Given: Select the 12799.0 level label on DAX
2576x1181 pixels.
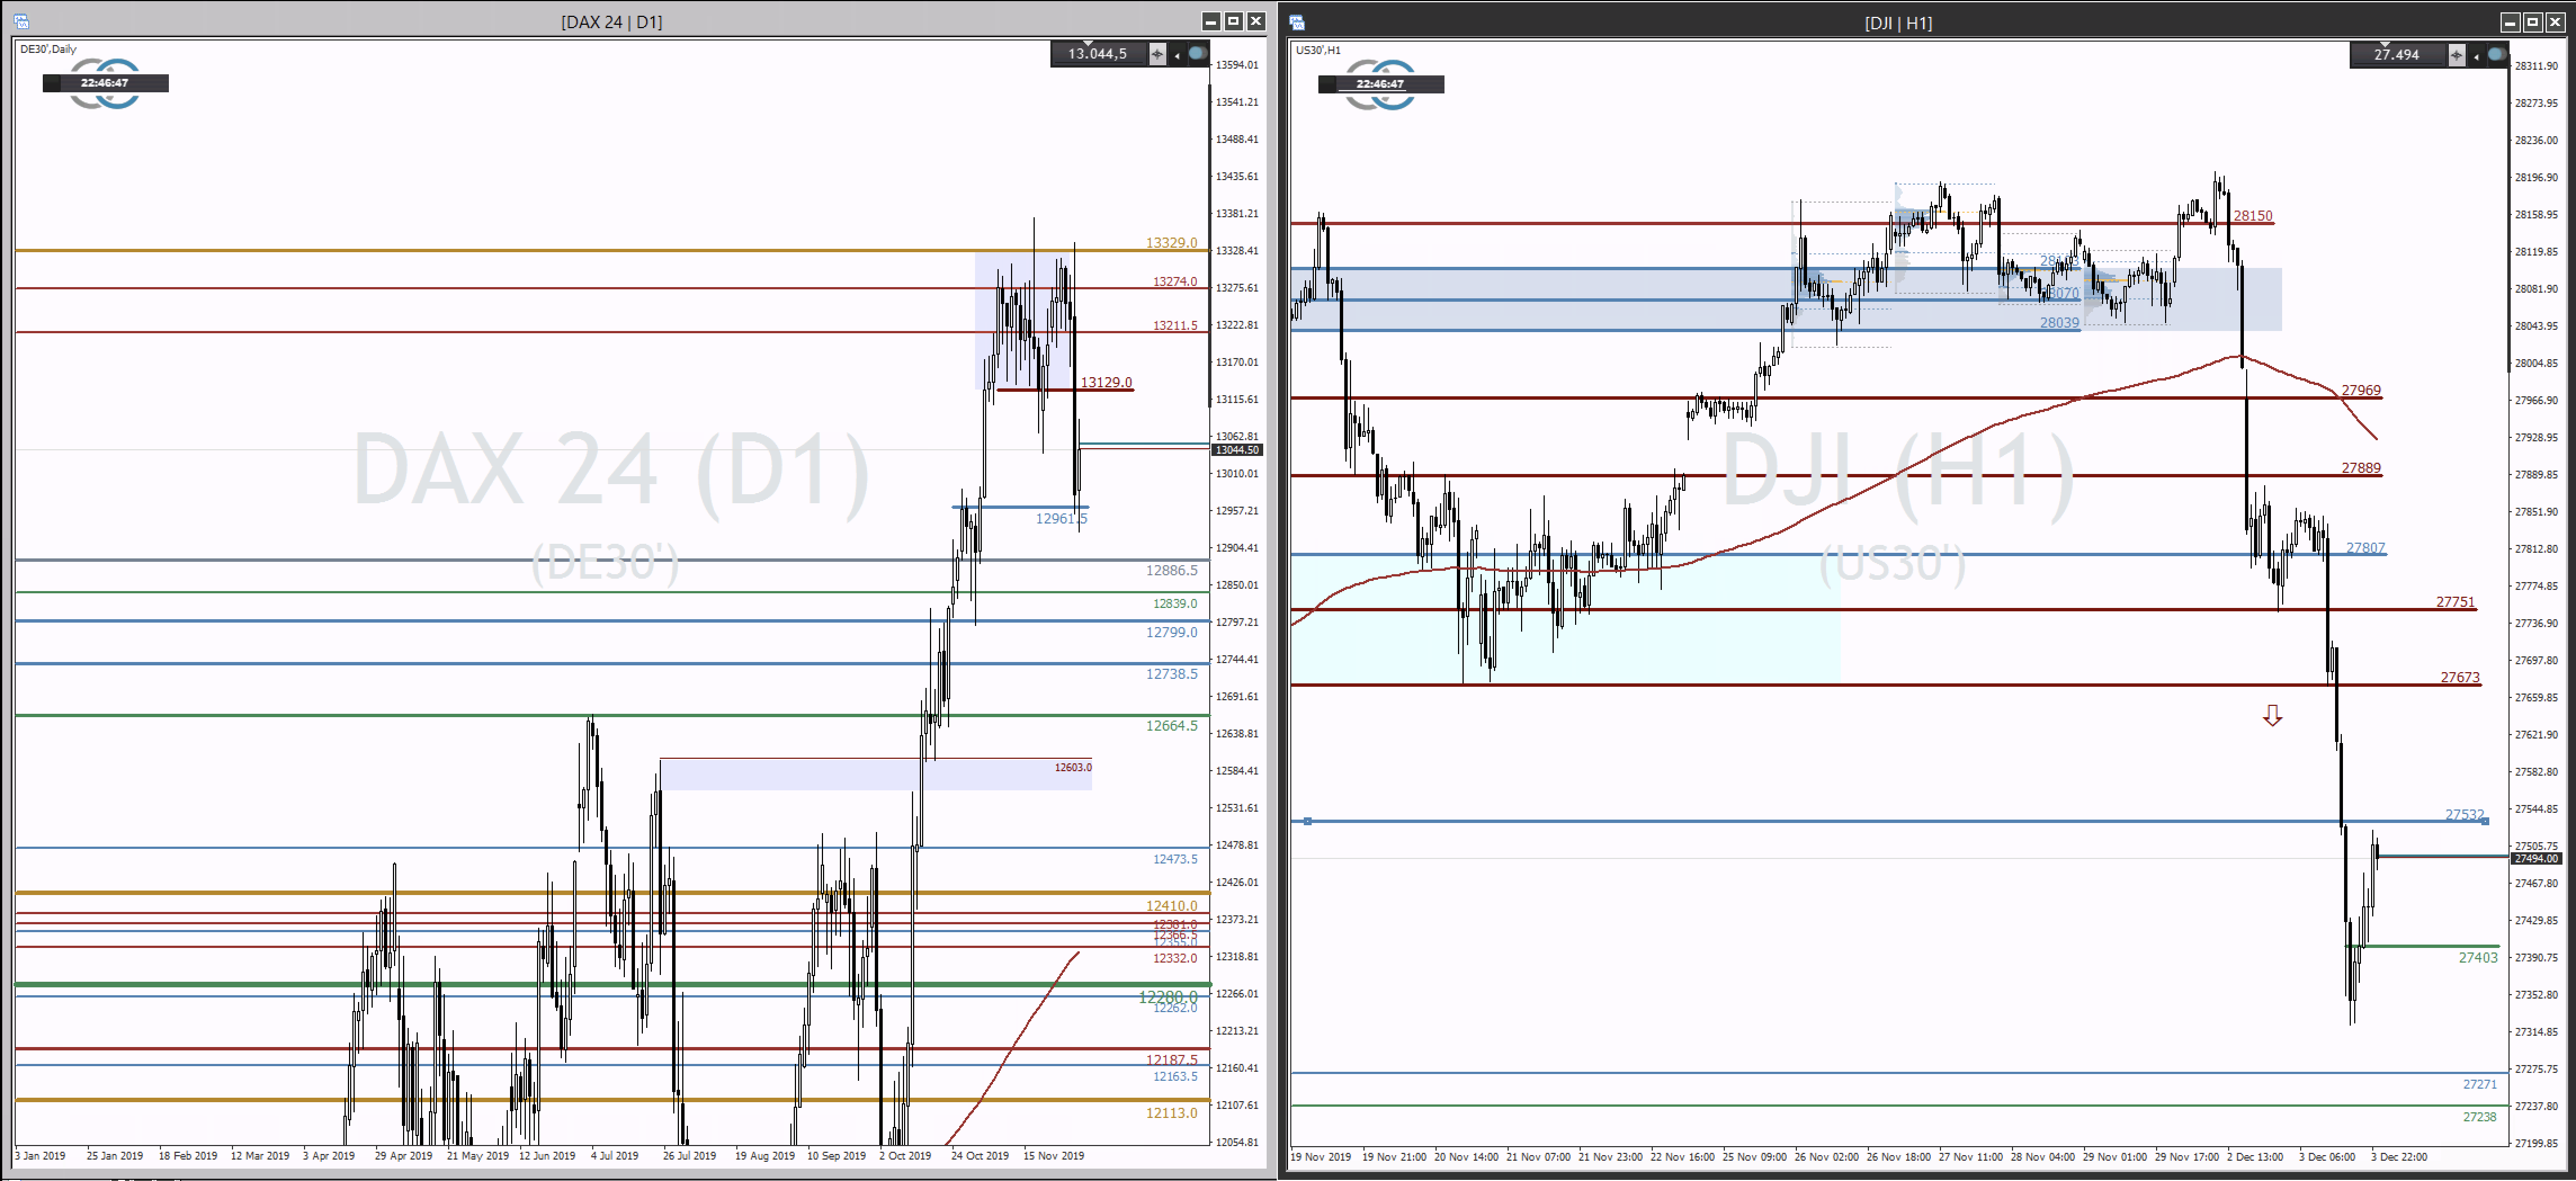Looking at the screenshot, I should (x=1171, y=632).
